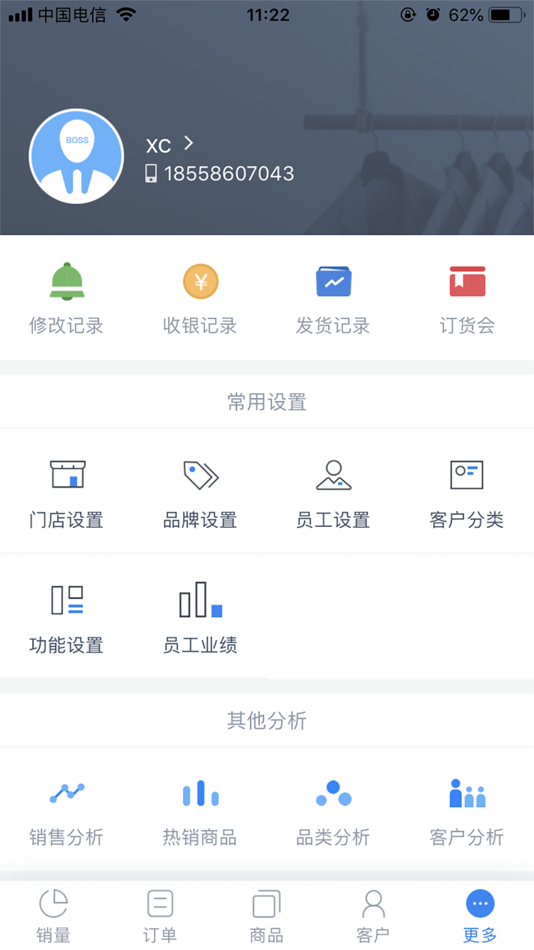Open the 品类分析 bubbles icon
Image resolution: width=534 pixels, height=950 pixels.
(x=333, y=792)
